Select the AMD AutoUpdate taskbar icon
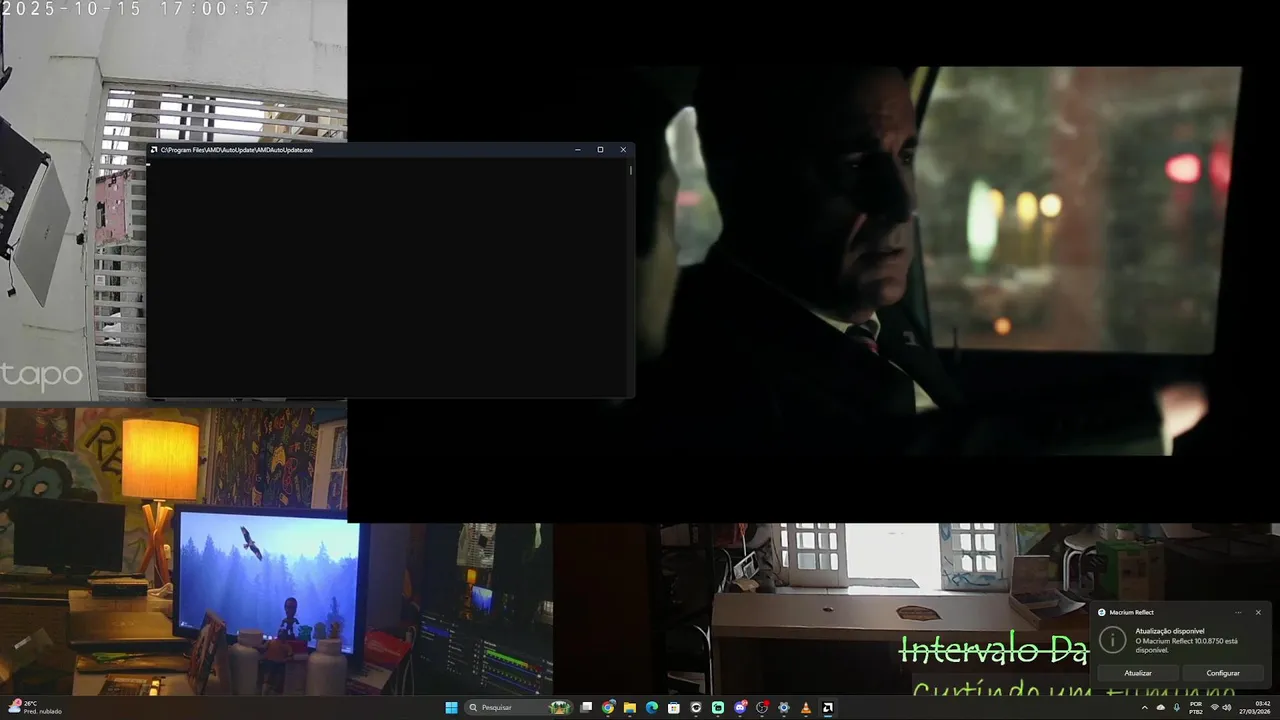 (828, 708)
